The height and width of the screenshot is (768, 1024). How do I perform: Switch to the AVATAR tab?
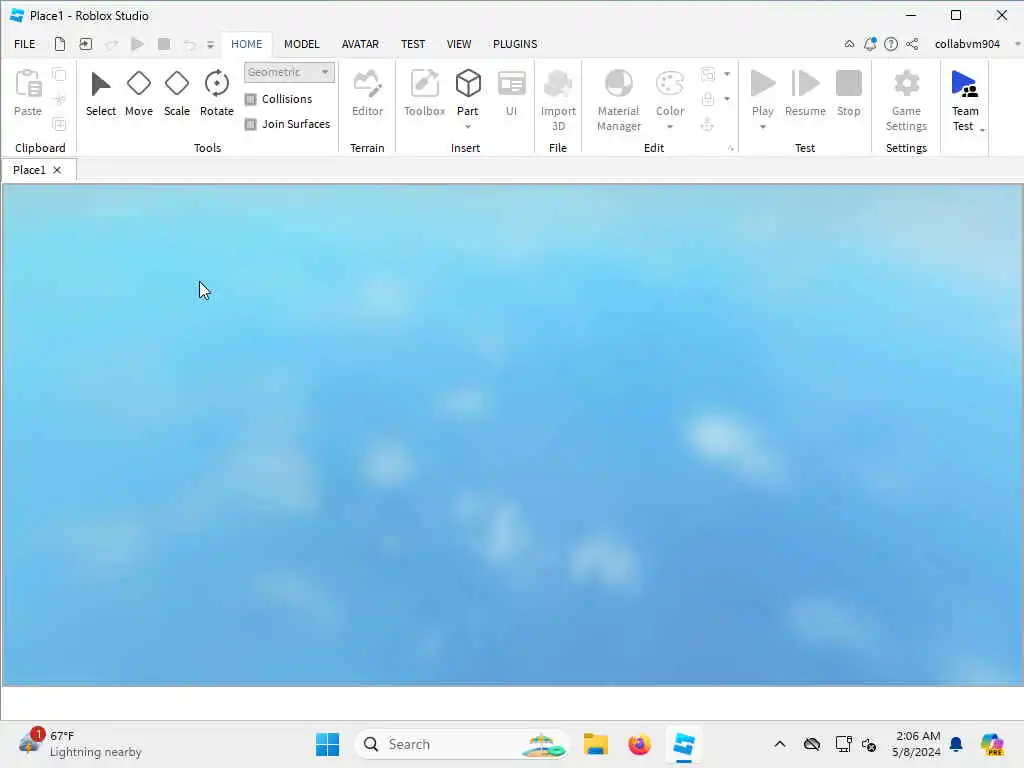(x=360, y=44)
